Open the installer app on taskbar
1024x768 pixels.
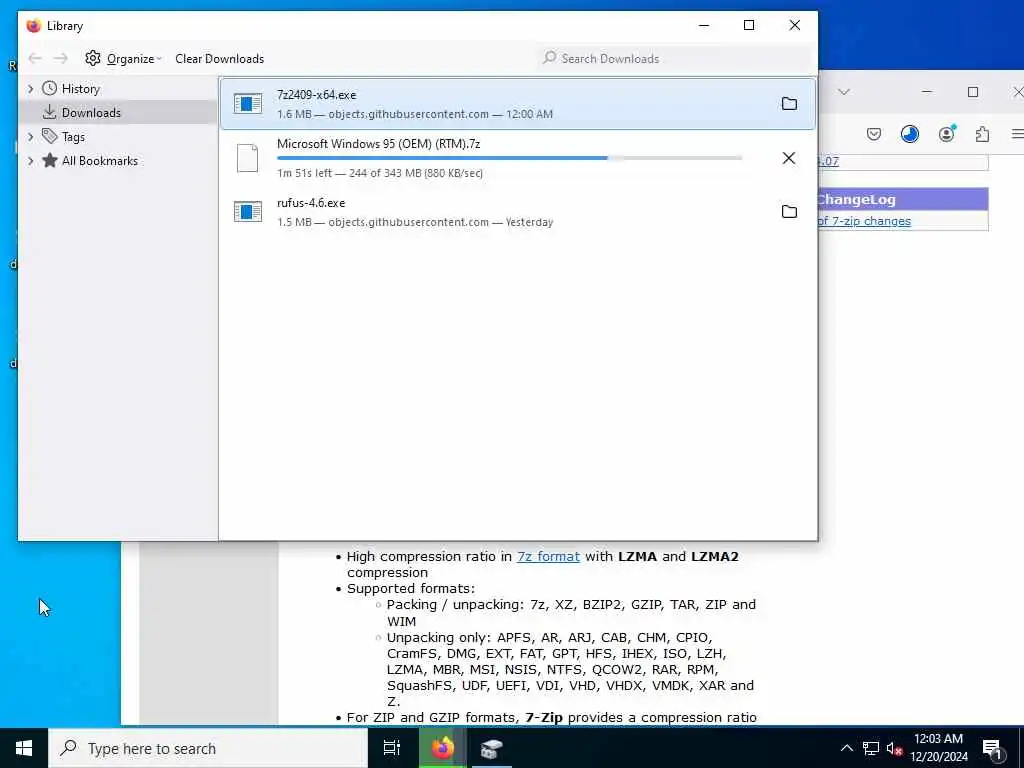point(491,748)
